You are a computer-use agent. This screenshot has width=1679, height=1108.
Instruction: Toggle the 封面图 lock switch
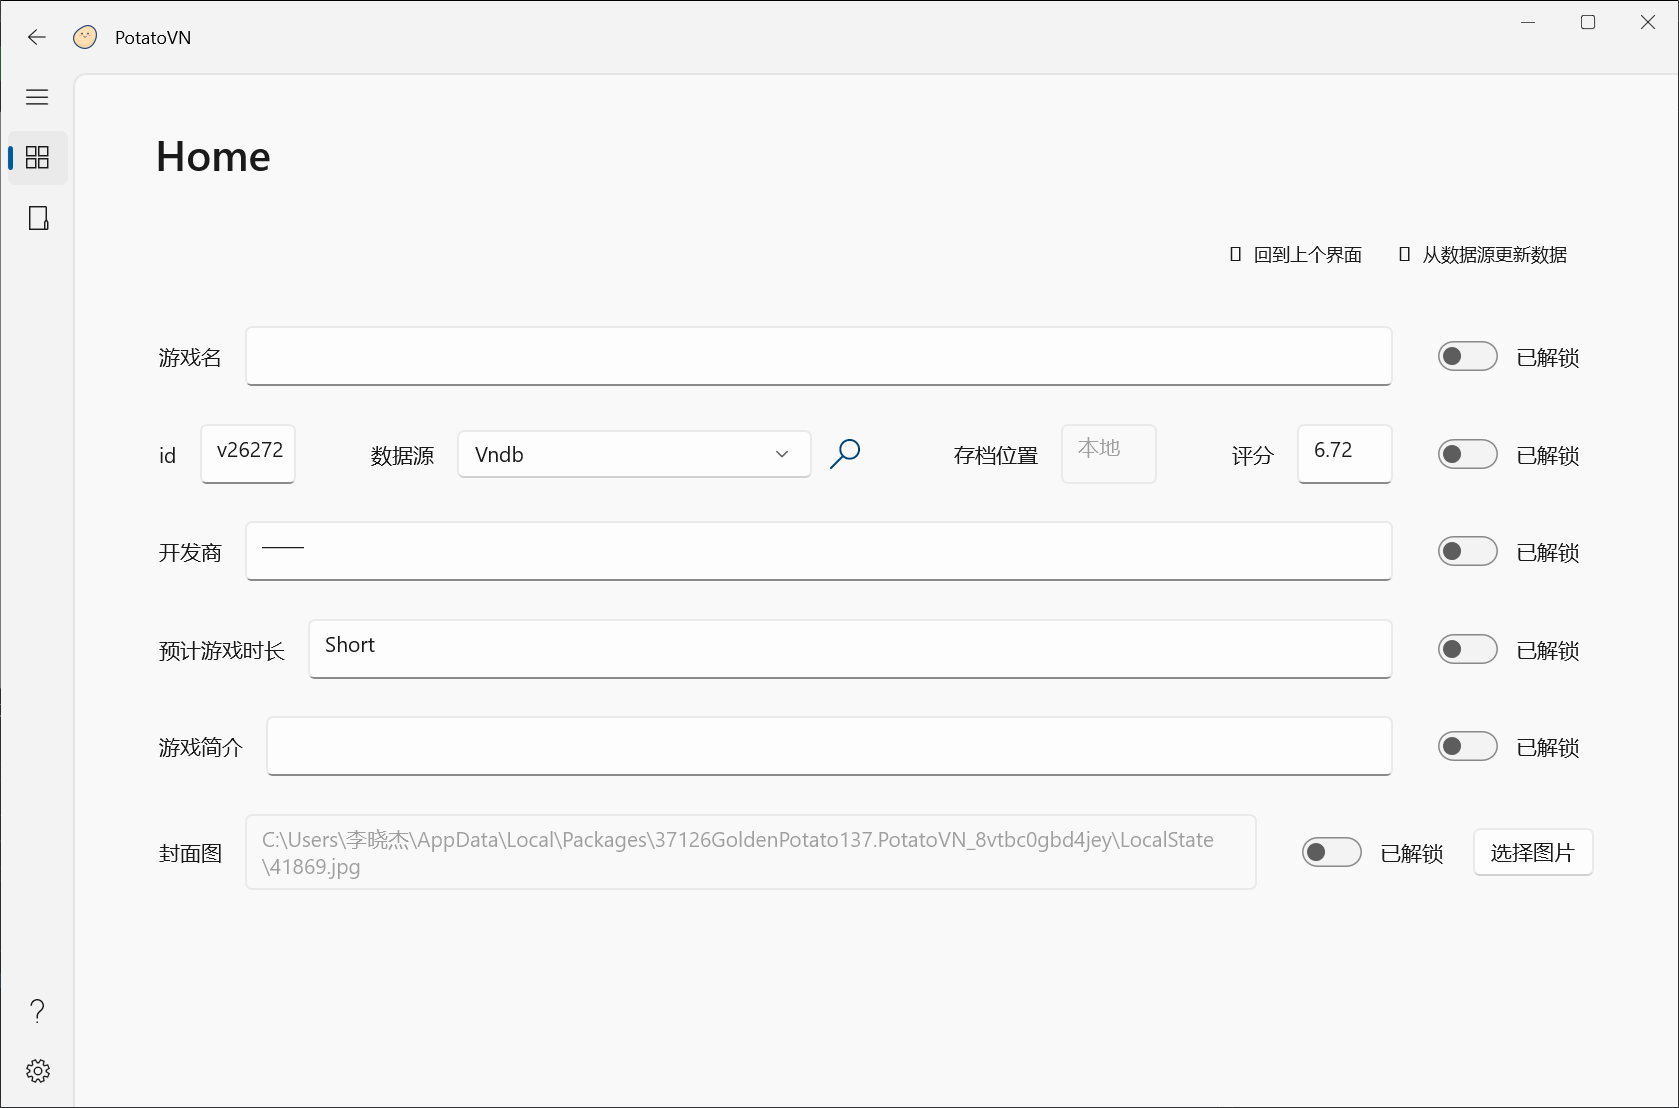(1331, 852)
